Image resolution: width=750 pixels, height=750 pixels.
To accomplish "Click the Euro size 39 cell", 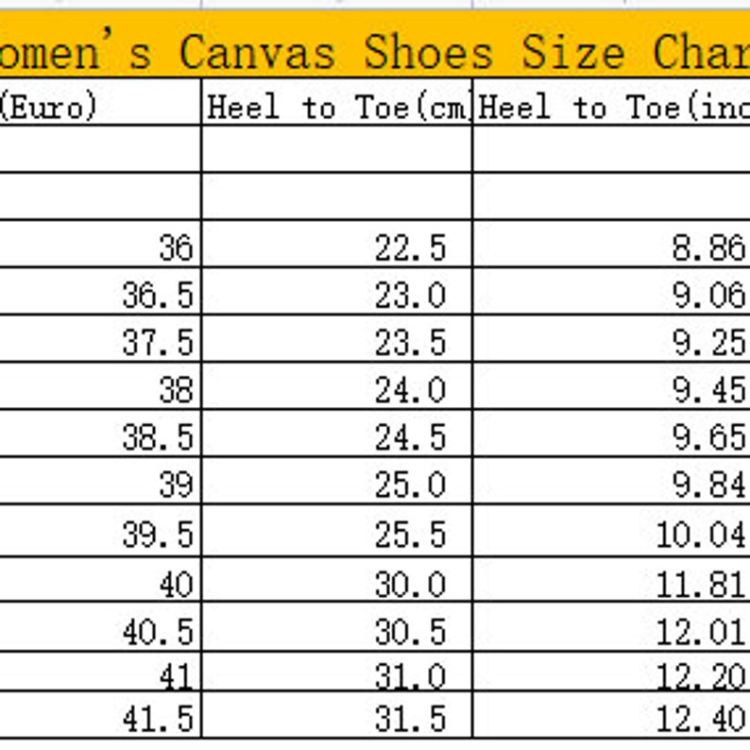I will coord(100,485).
